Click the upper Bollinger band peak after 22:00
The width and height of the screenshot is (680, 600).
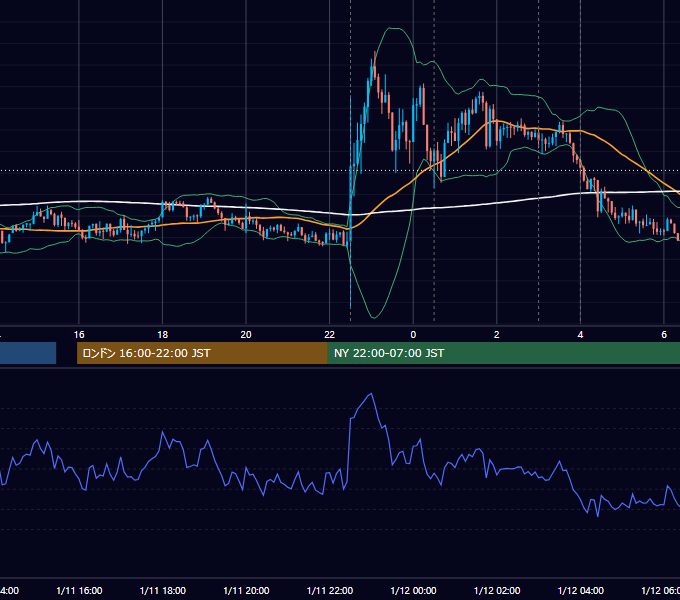tap(392, 28)
